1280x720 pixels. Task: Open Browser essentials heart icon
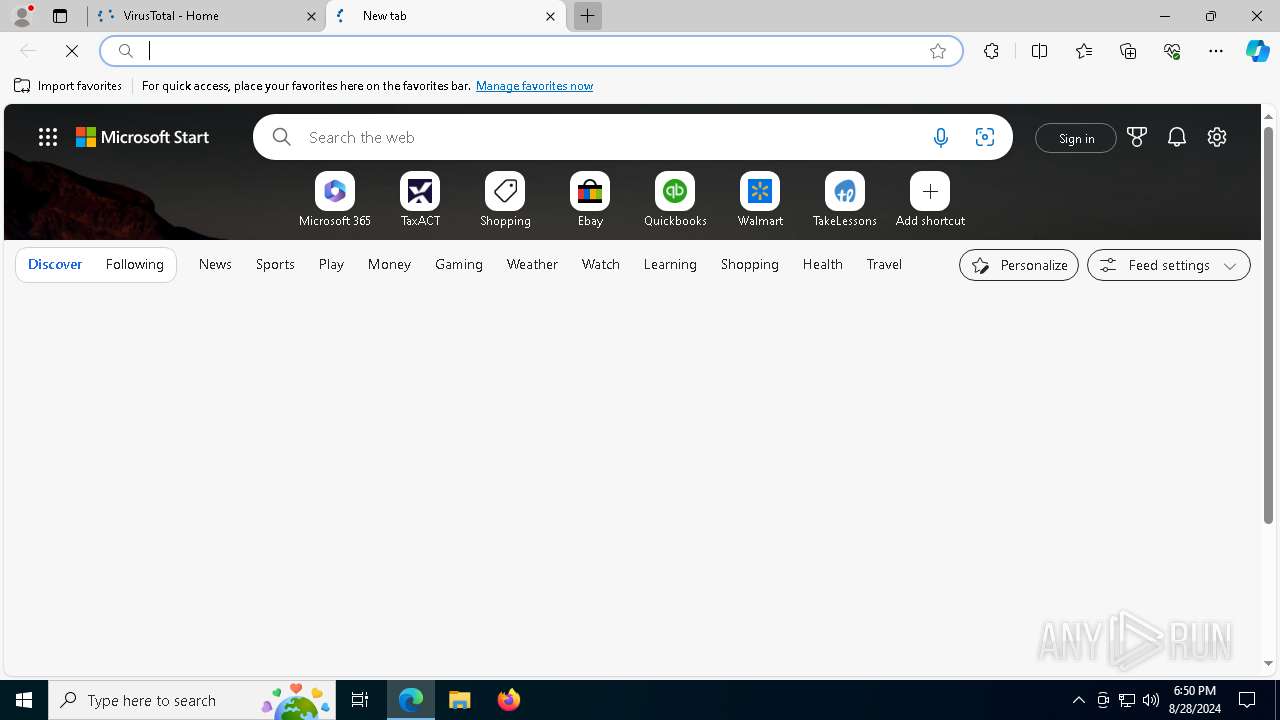click(x=1172, y=51)
